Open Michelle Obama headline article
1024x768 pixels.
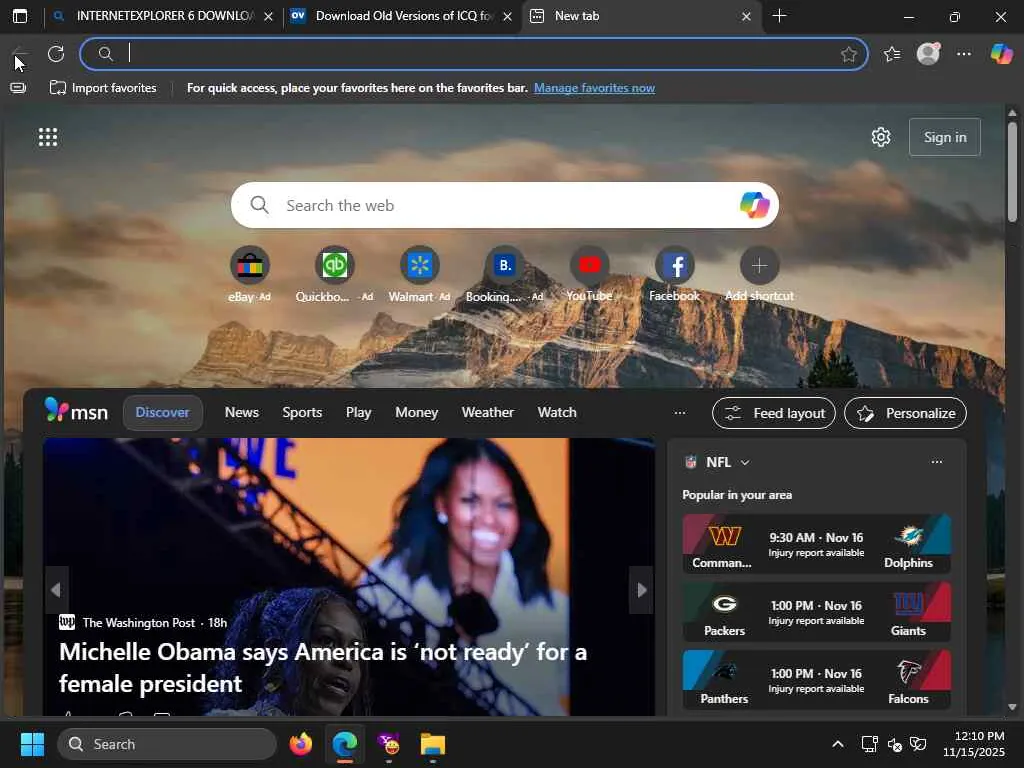tap(323, 667)
